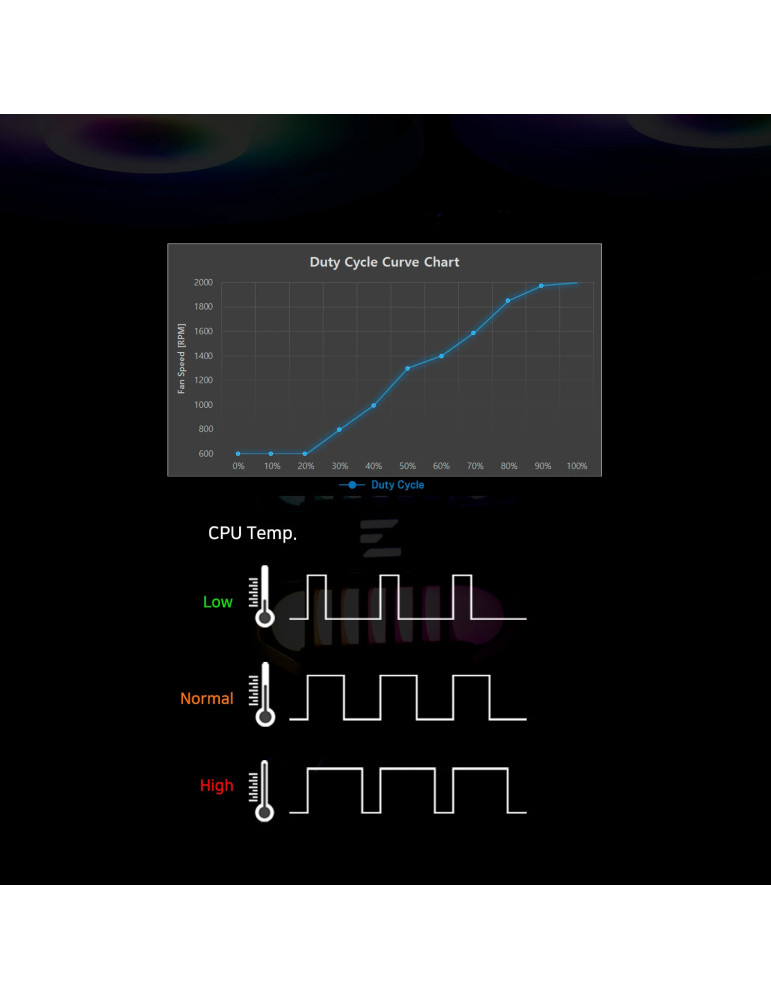Click the Fan Speed [RPM] axis label
771x1000 pixels.
pyautogui.click(x=181, y=358)
